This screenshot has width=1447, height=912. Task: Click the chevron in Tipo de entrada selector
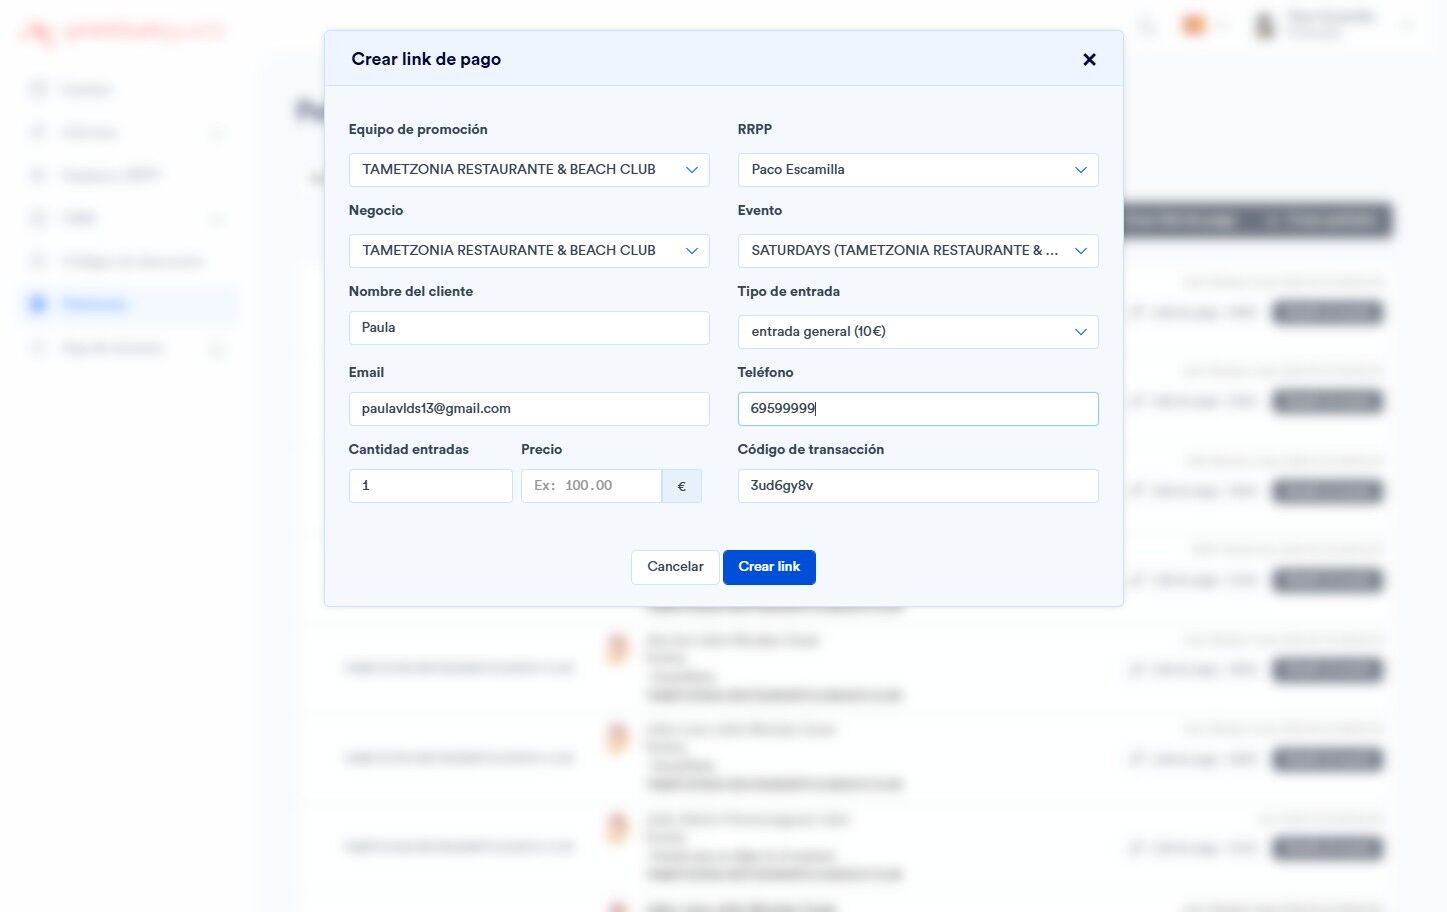pyautogui.click(x=1080, y=332)
